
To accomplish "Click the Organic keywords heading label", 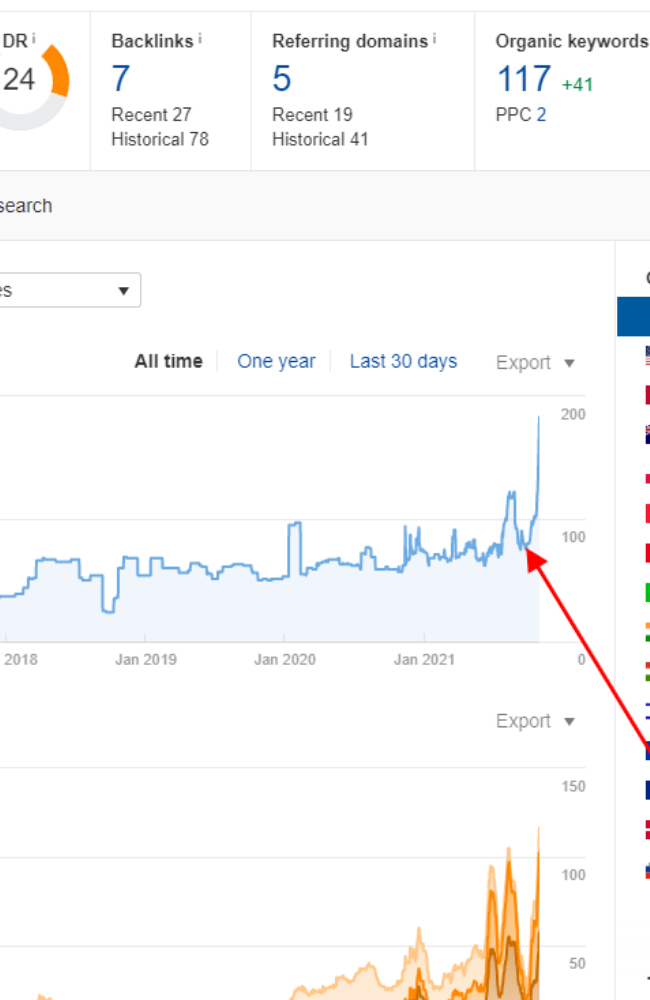I will [572, 41].
